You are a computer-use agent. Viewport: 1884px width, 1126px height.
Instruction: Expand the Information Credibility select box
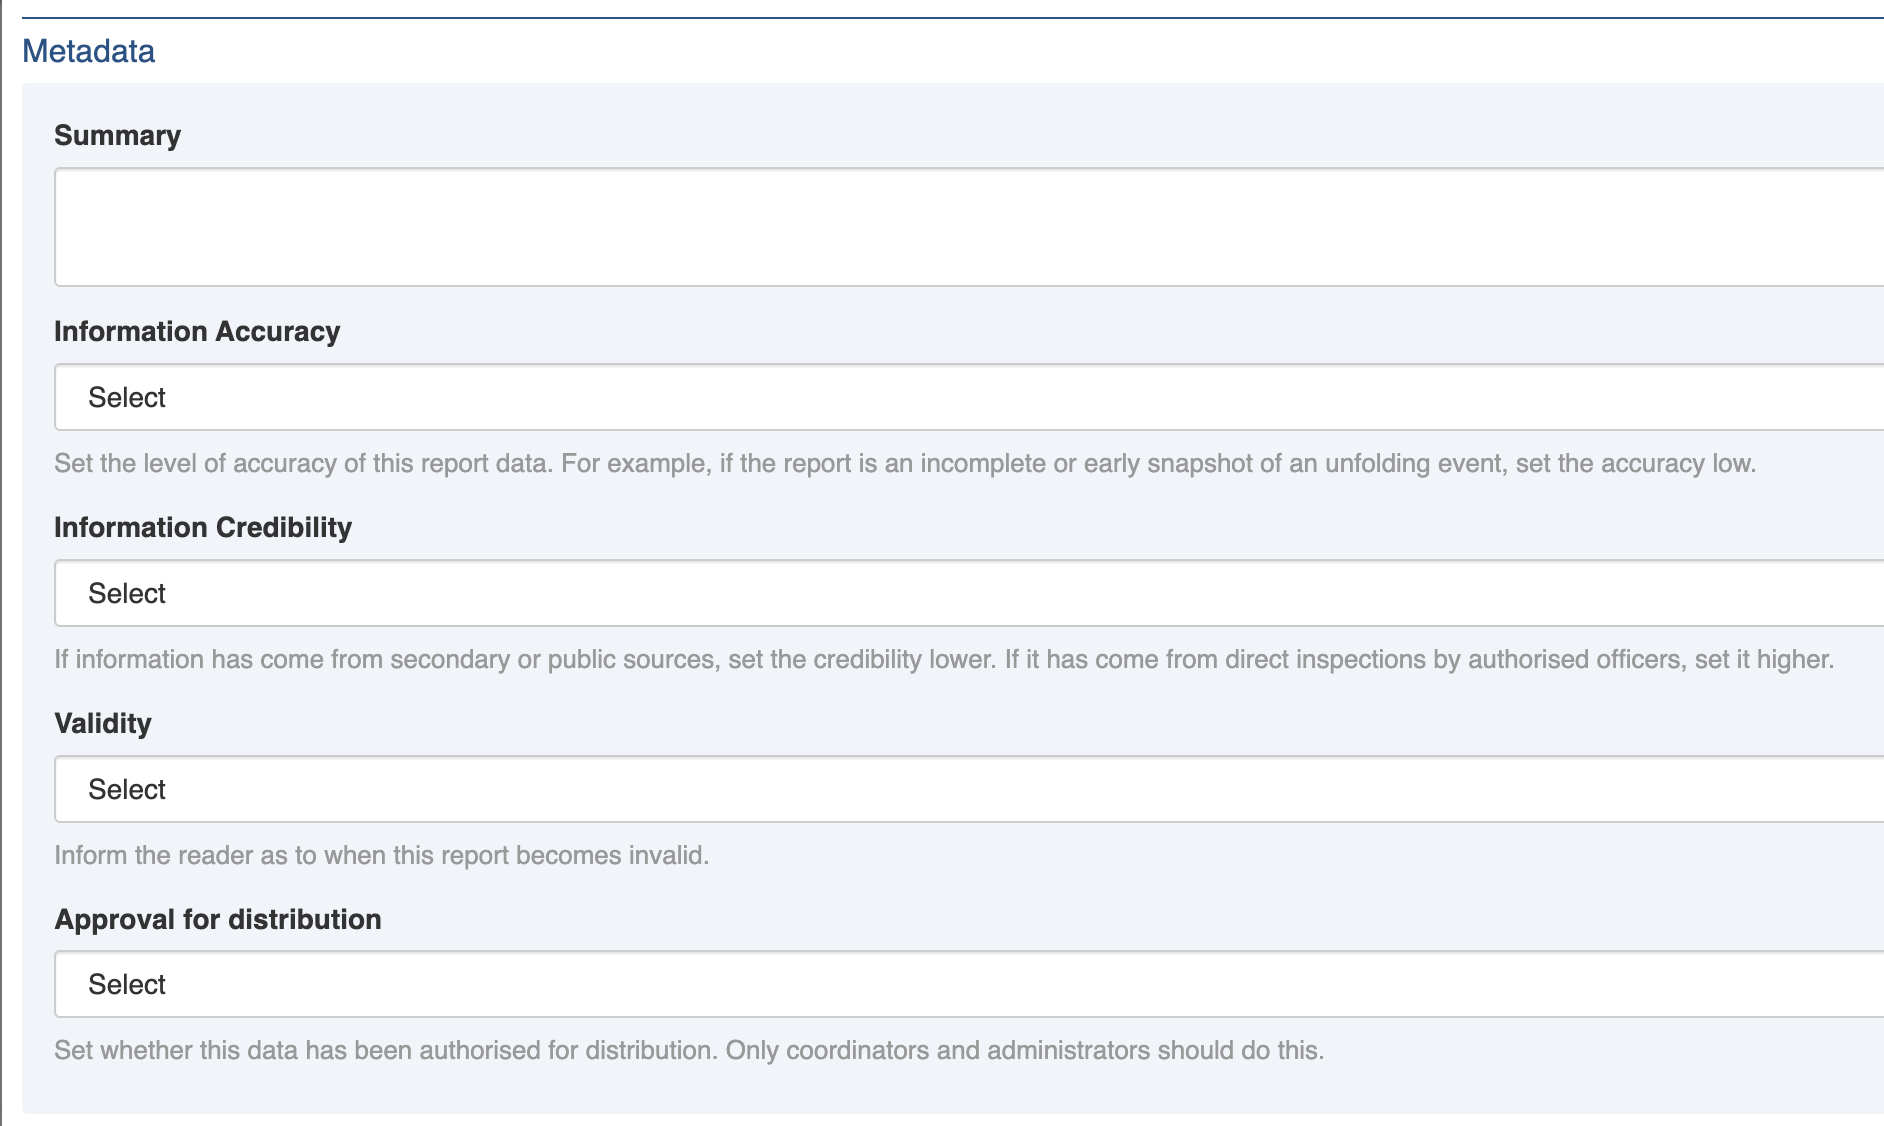(x=968, y=593)
